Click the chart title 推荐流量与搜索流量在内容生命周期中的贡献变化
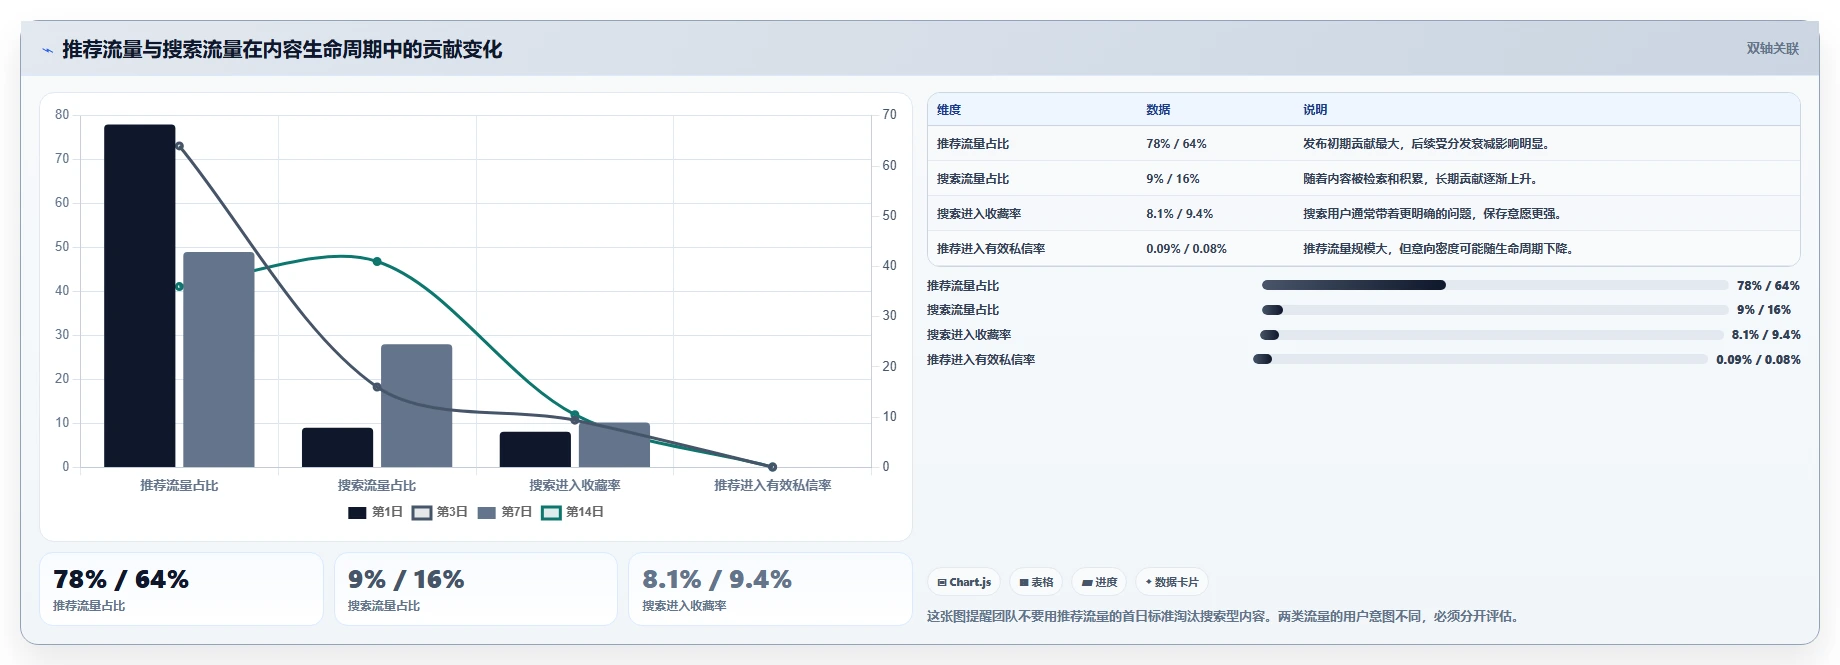The height and width of the screenshot is (665, 1840). (282, 50)
